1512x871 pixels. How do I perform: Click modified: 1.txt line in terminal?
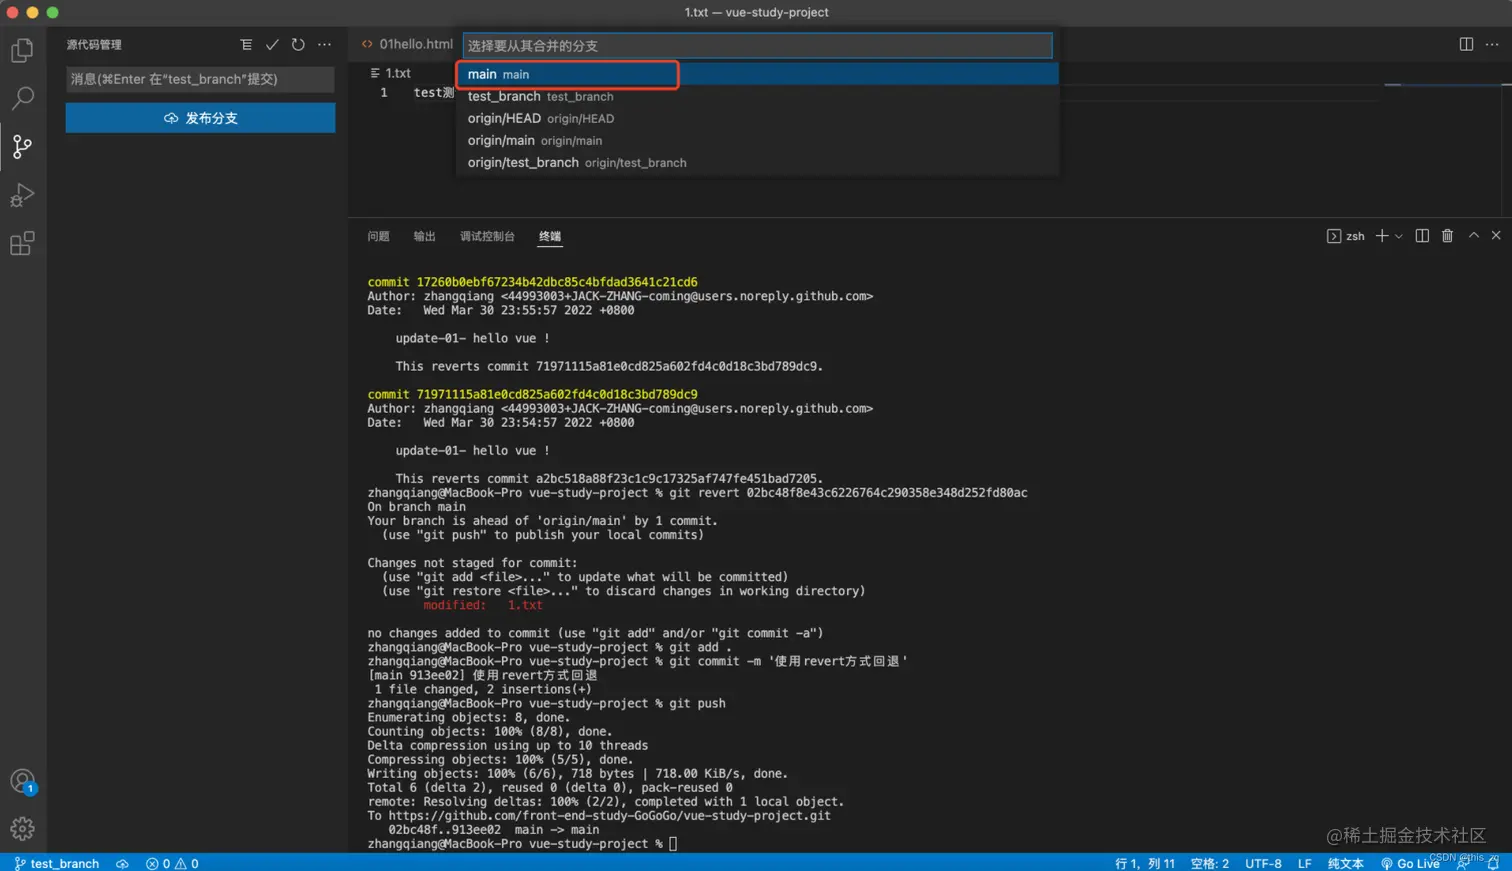[x=483, y=605]
